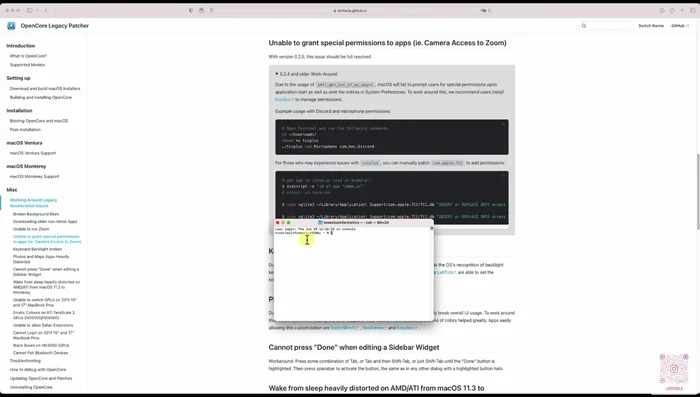This screenshot has width=700, height=397.
Task: Open the EasyRes link
Action: click(x=407, y=328)
